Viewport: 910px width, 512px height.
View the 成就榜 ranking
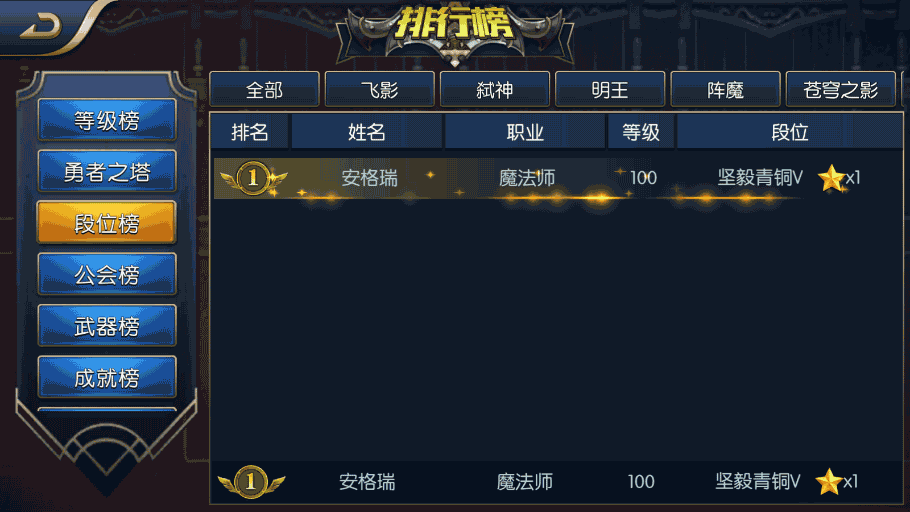(107, 377)
